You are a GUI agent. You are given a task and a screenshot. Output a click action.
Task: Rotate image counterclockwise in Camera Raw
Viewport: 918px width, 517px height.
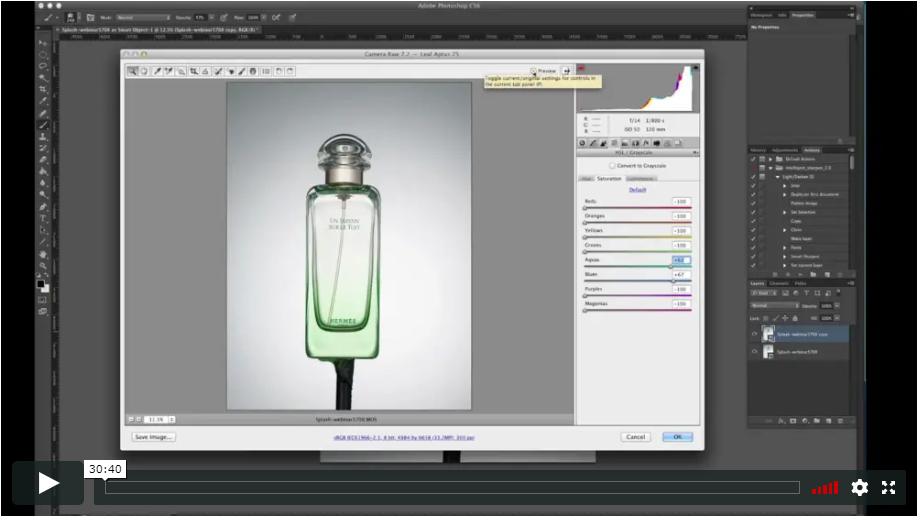click(x=279, y=71)
